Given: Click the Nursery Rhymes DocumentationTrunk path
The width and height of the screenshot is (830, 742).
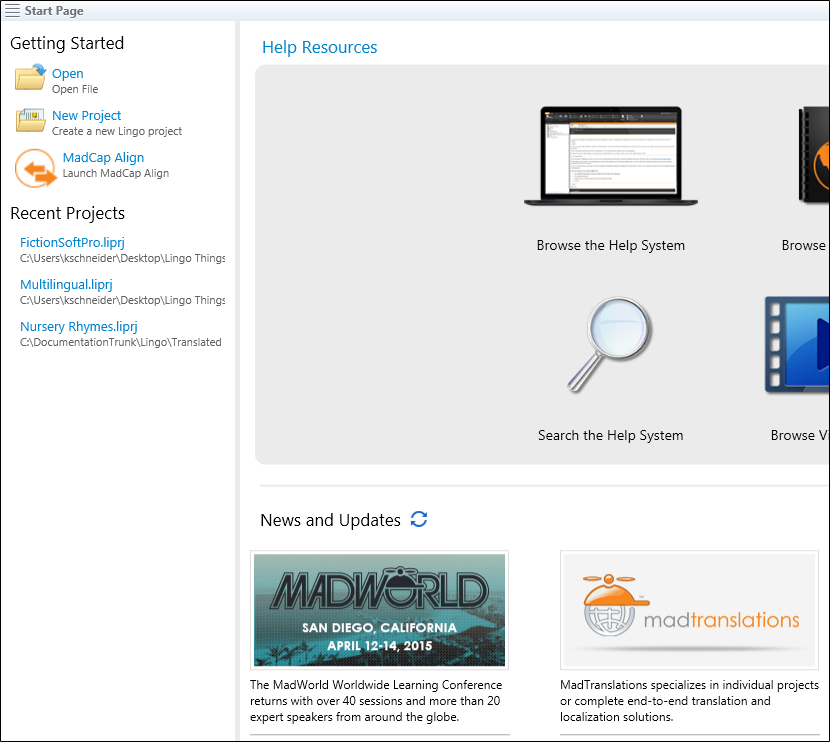Looking at the screenshot, I should point(121,342).
